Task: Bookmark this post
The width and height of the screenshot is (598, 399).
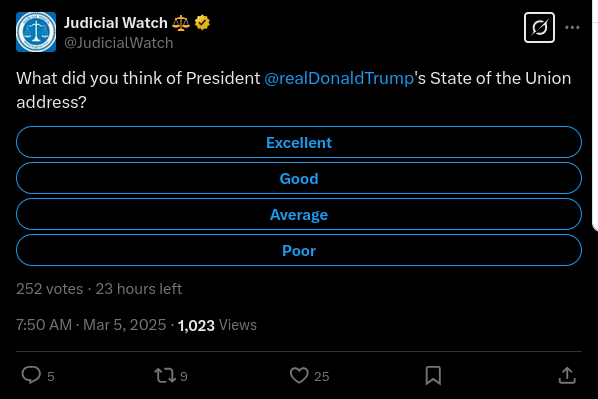Action: 433,375
